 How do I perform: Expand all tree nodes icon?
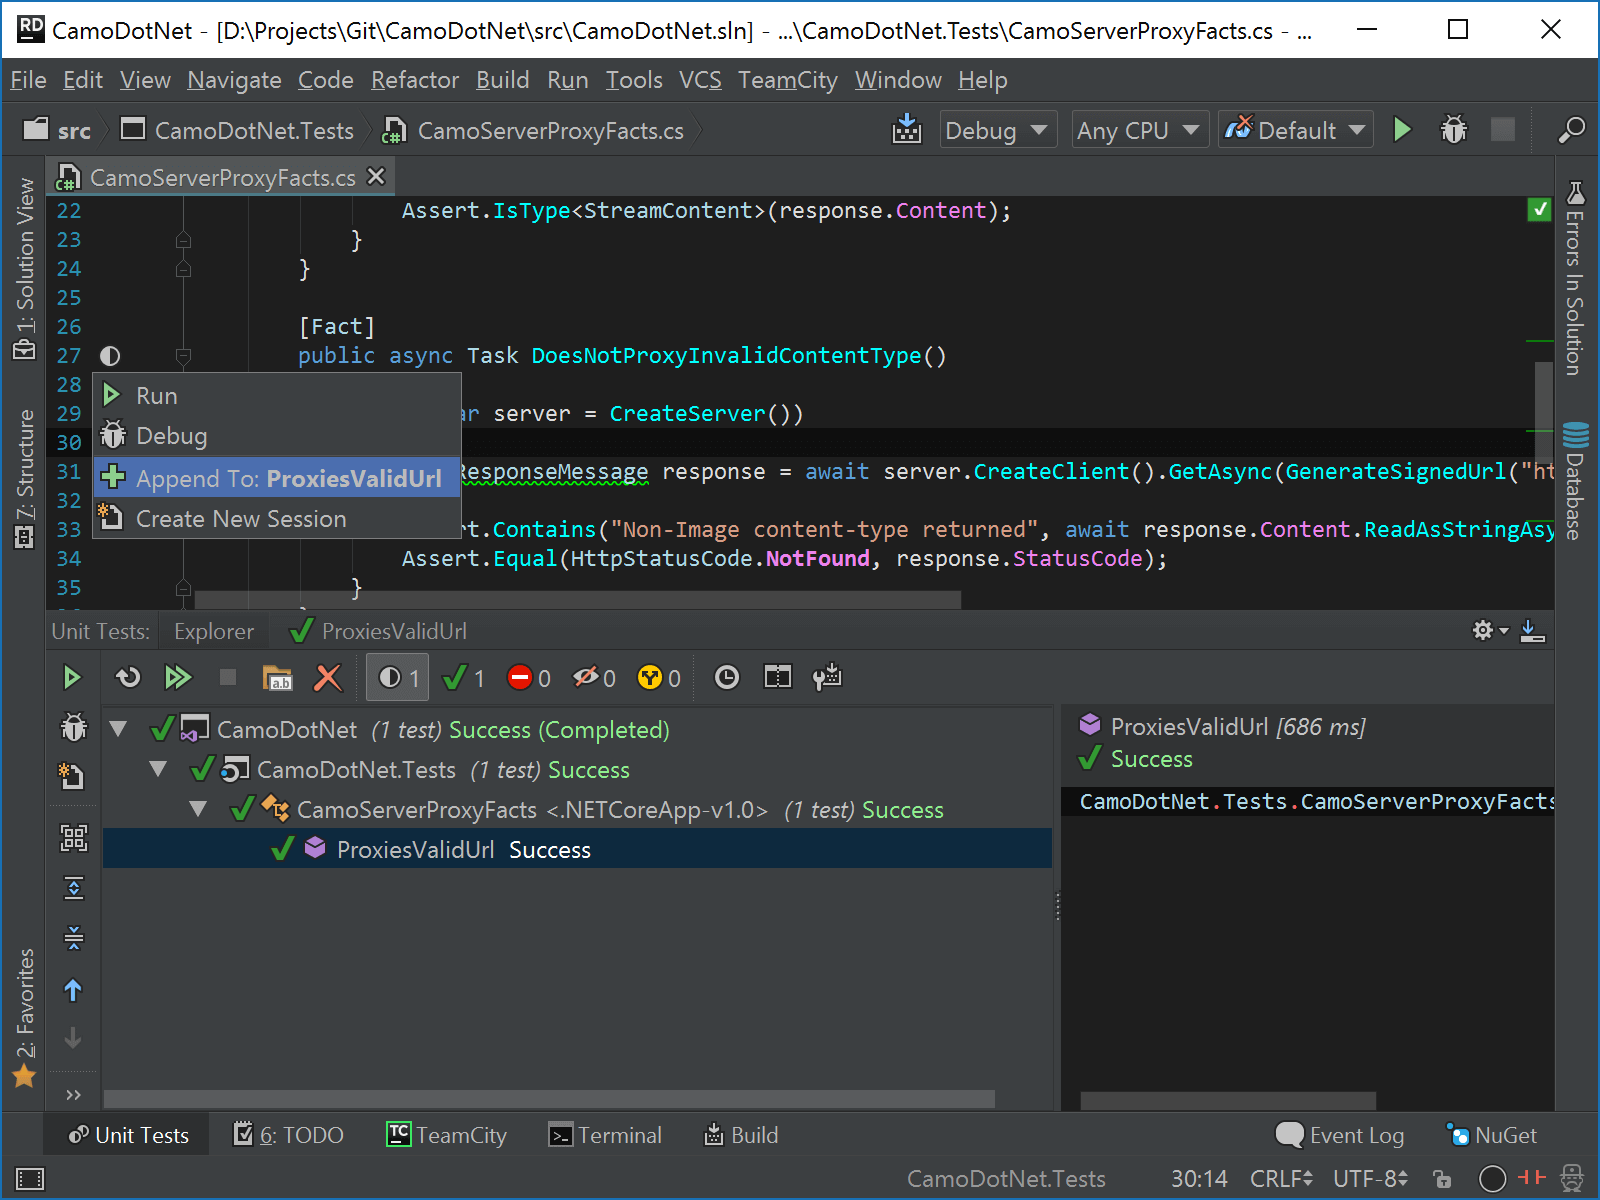(74, 888)
